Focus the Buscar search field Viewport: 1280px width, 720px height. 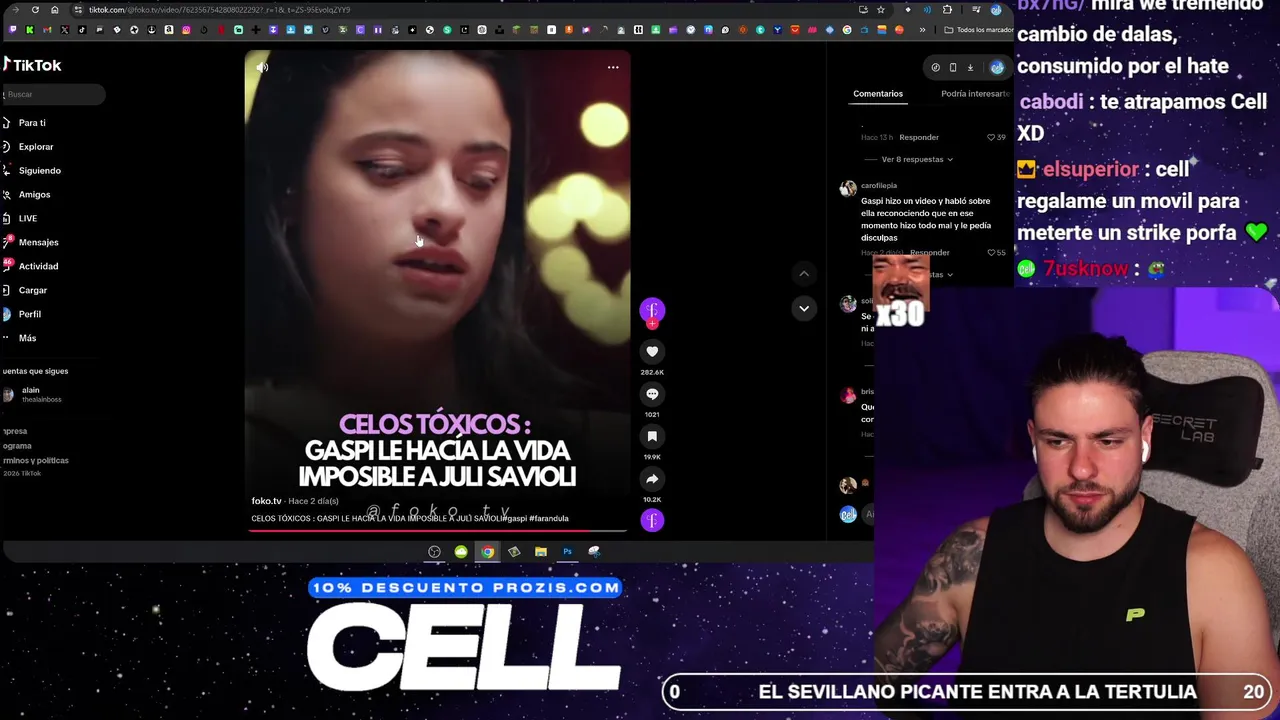pyautogui.click(x=53, y=94)
